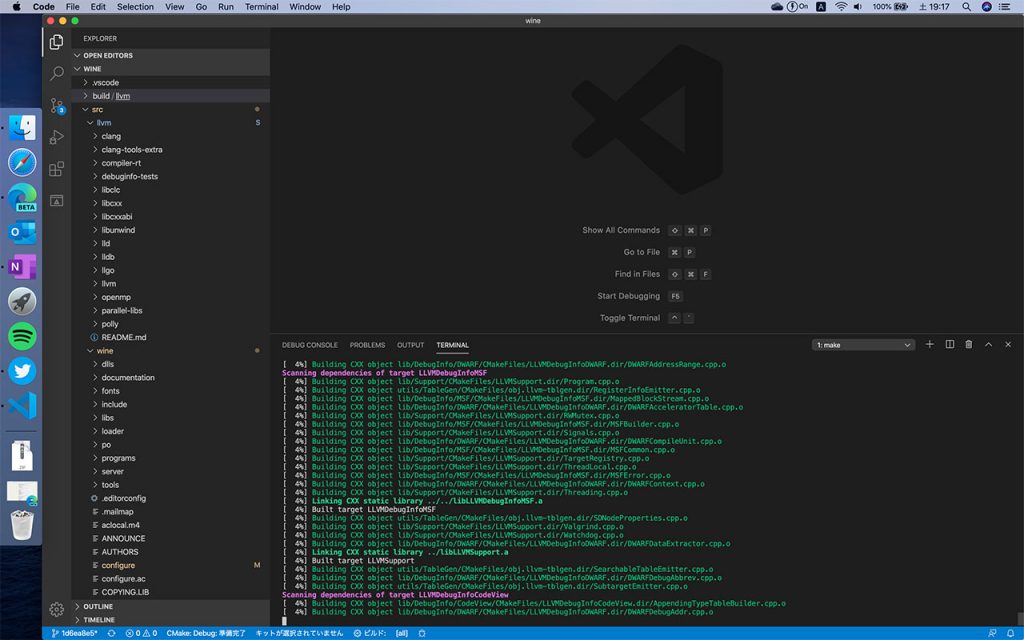Click the git branch 1d6ea8e5* in status bar
Image resolution: width=1024 pixels, height=640 pixels.
click(74, 633)
